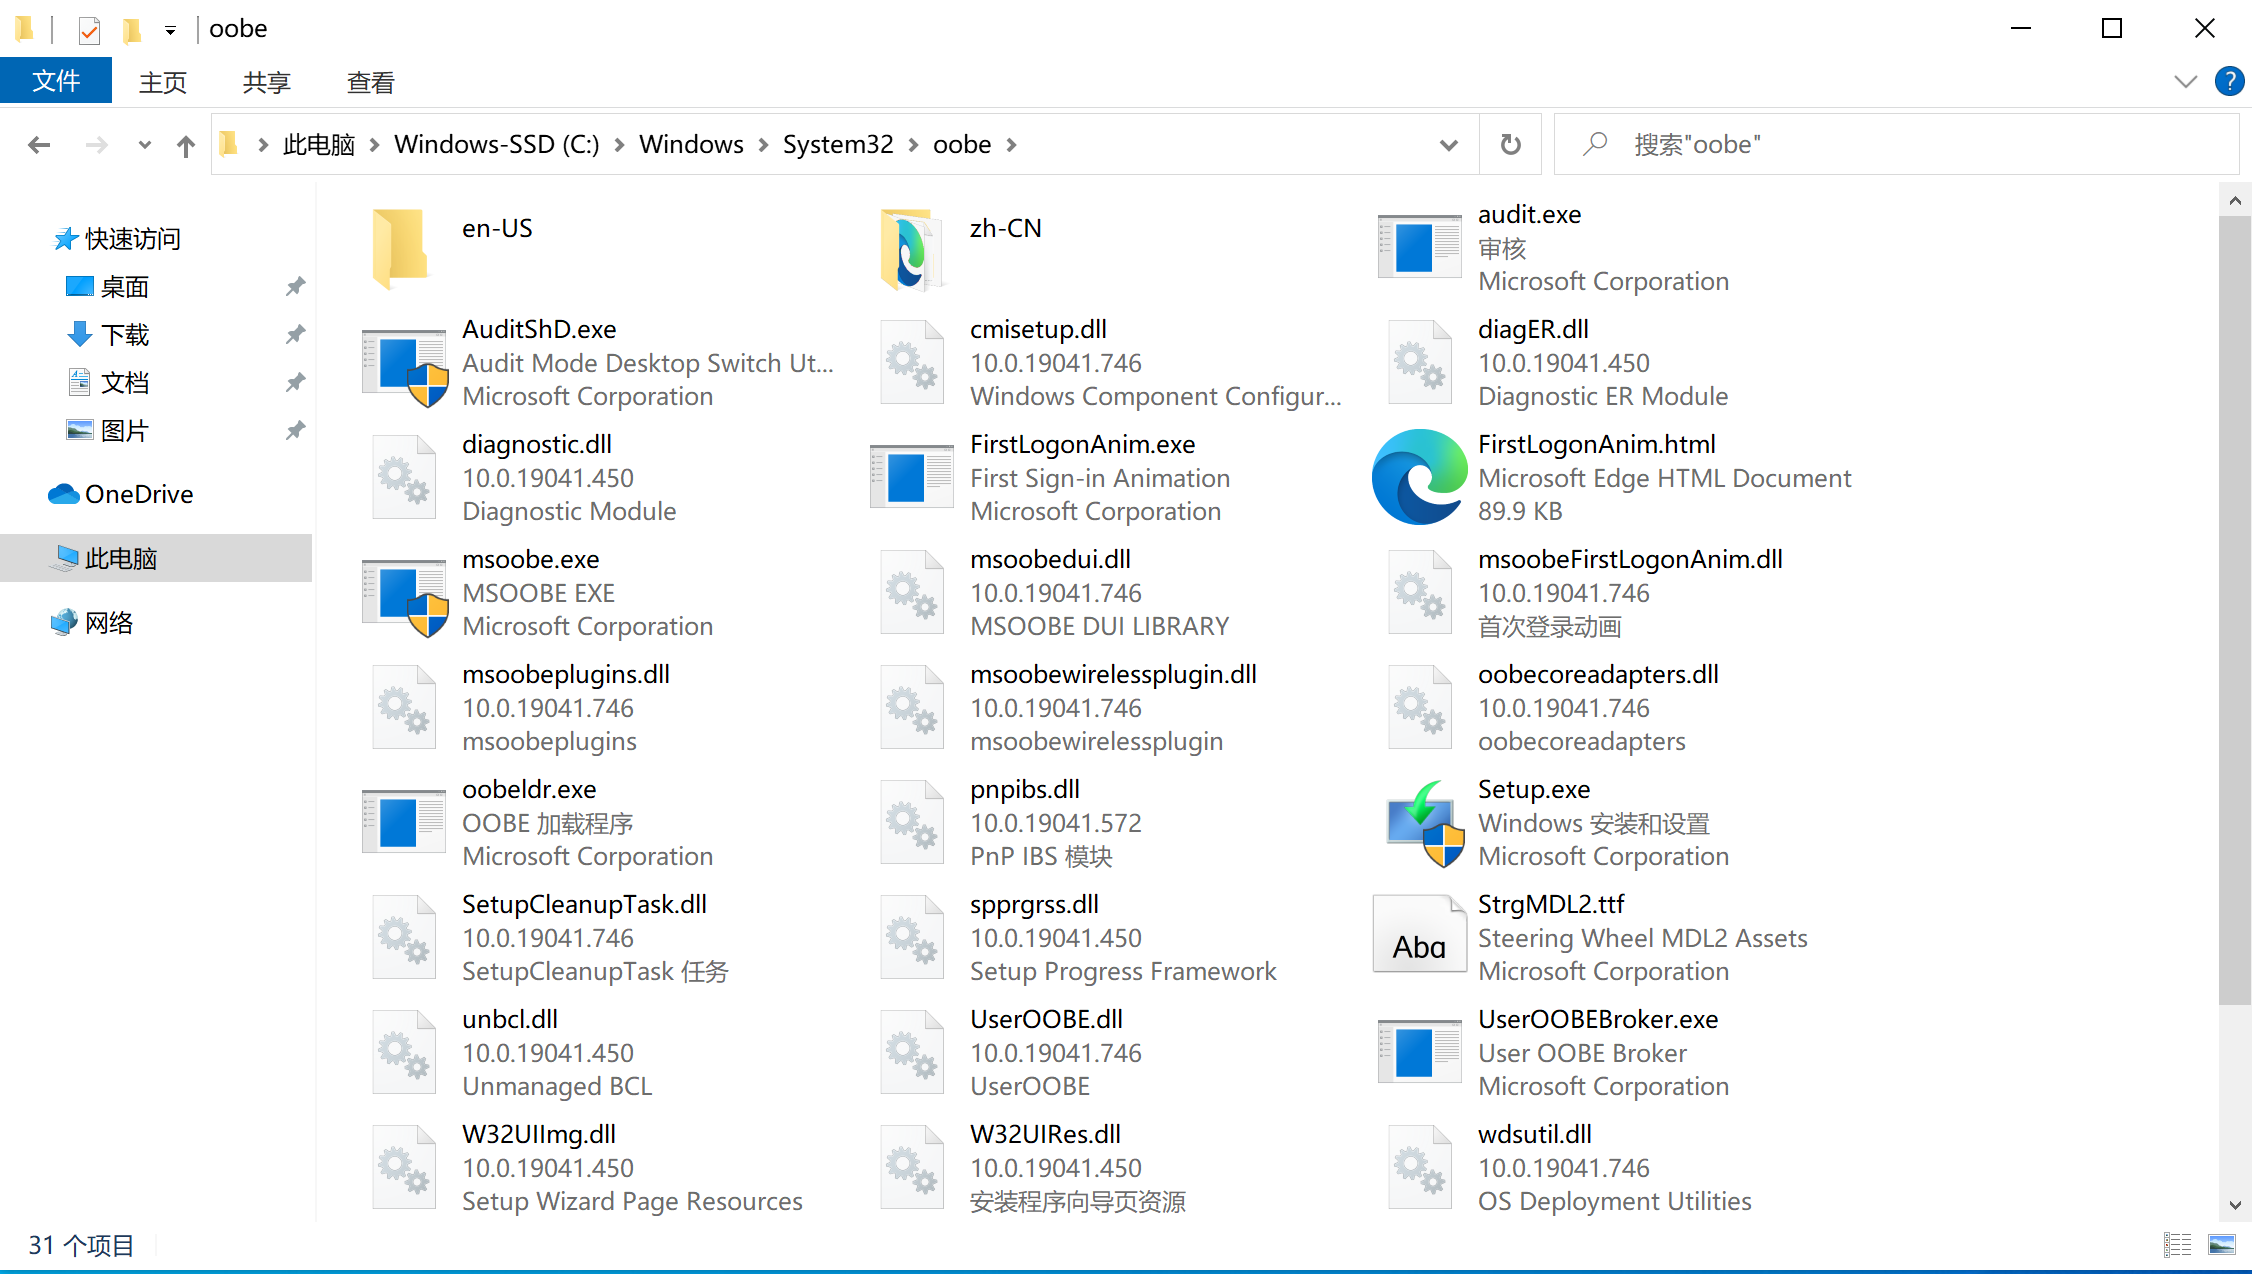Select the AuditShD.exe shield icon
2252x1274 pixels.
click(404, 366)
